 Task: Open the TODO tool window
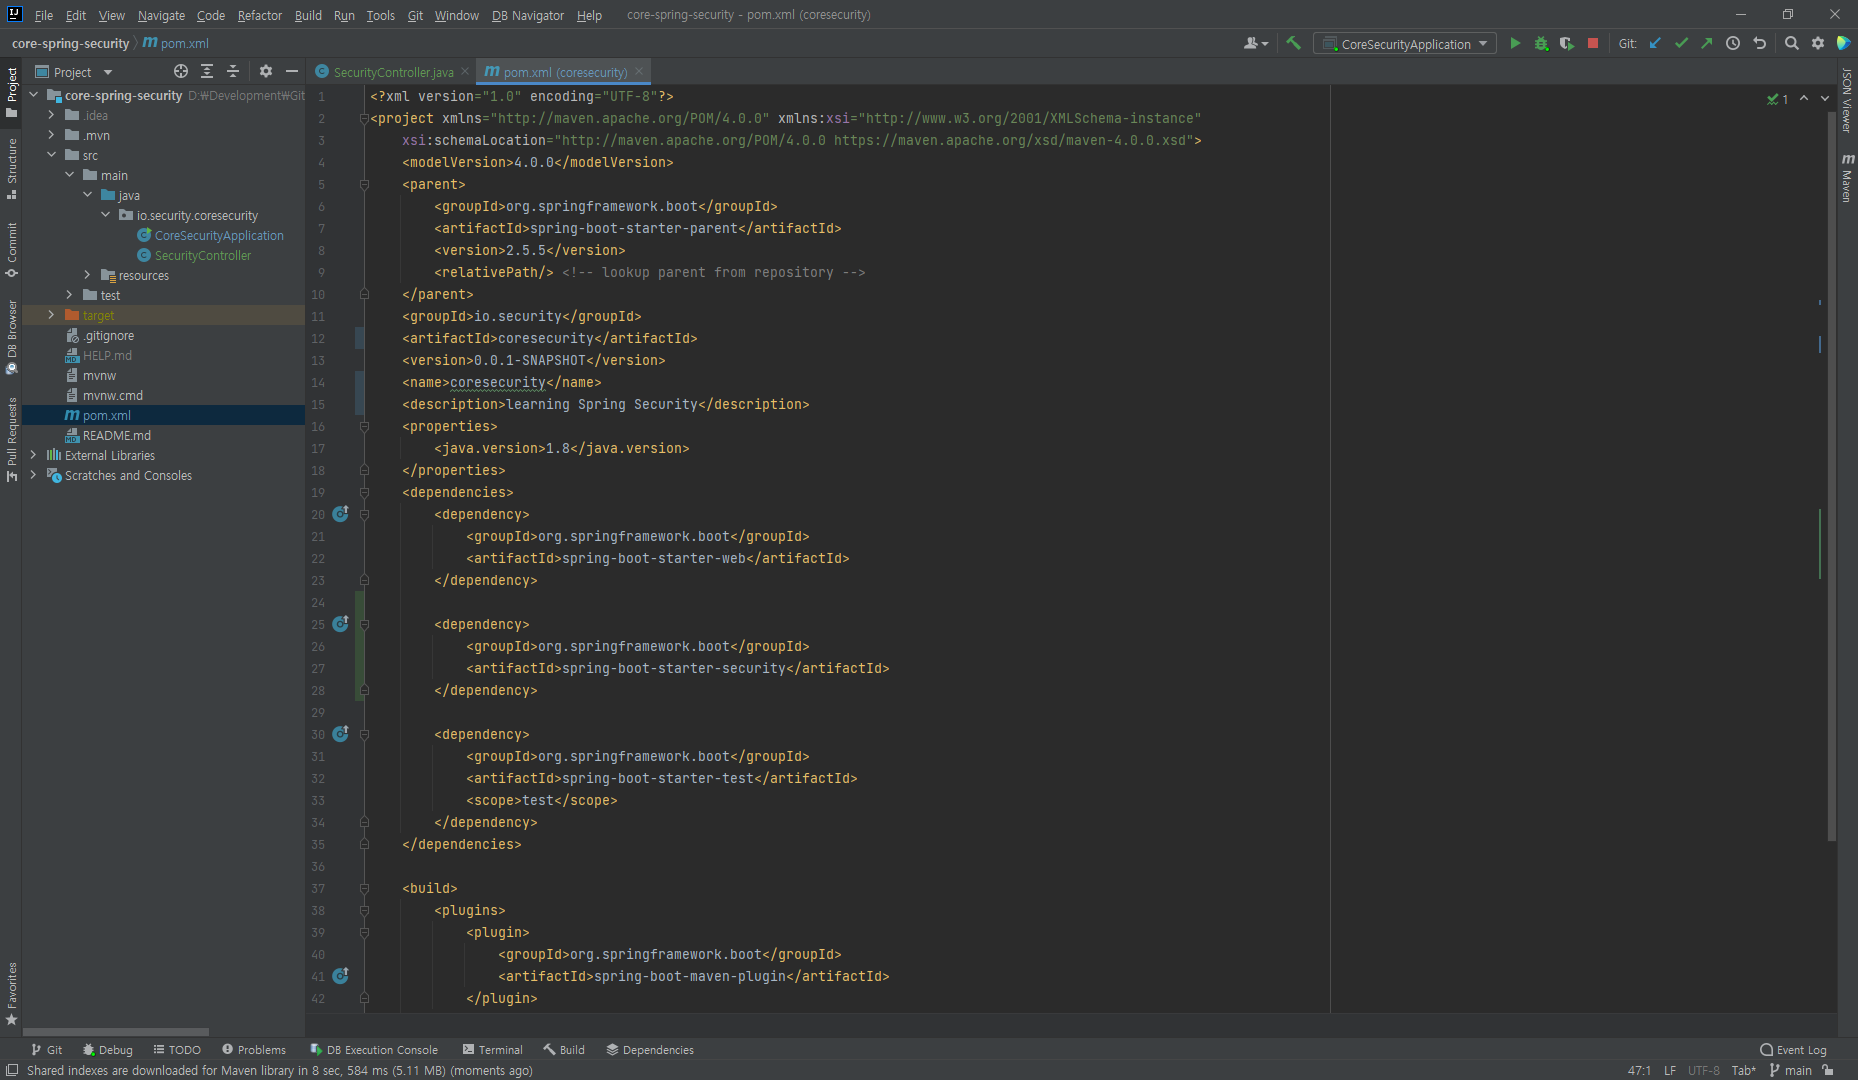(177, 1050)
